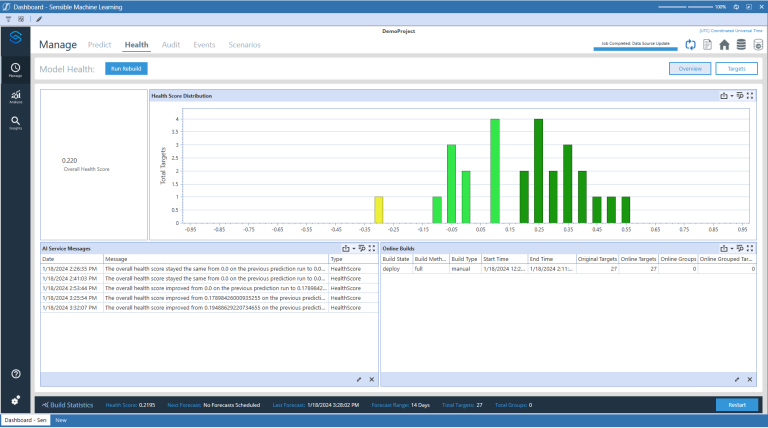Open the database stack icon
The height and width of the screenshot is (428, 768).
click(741, 45)
